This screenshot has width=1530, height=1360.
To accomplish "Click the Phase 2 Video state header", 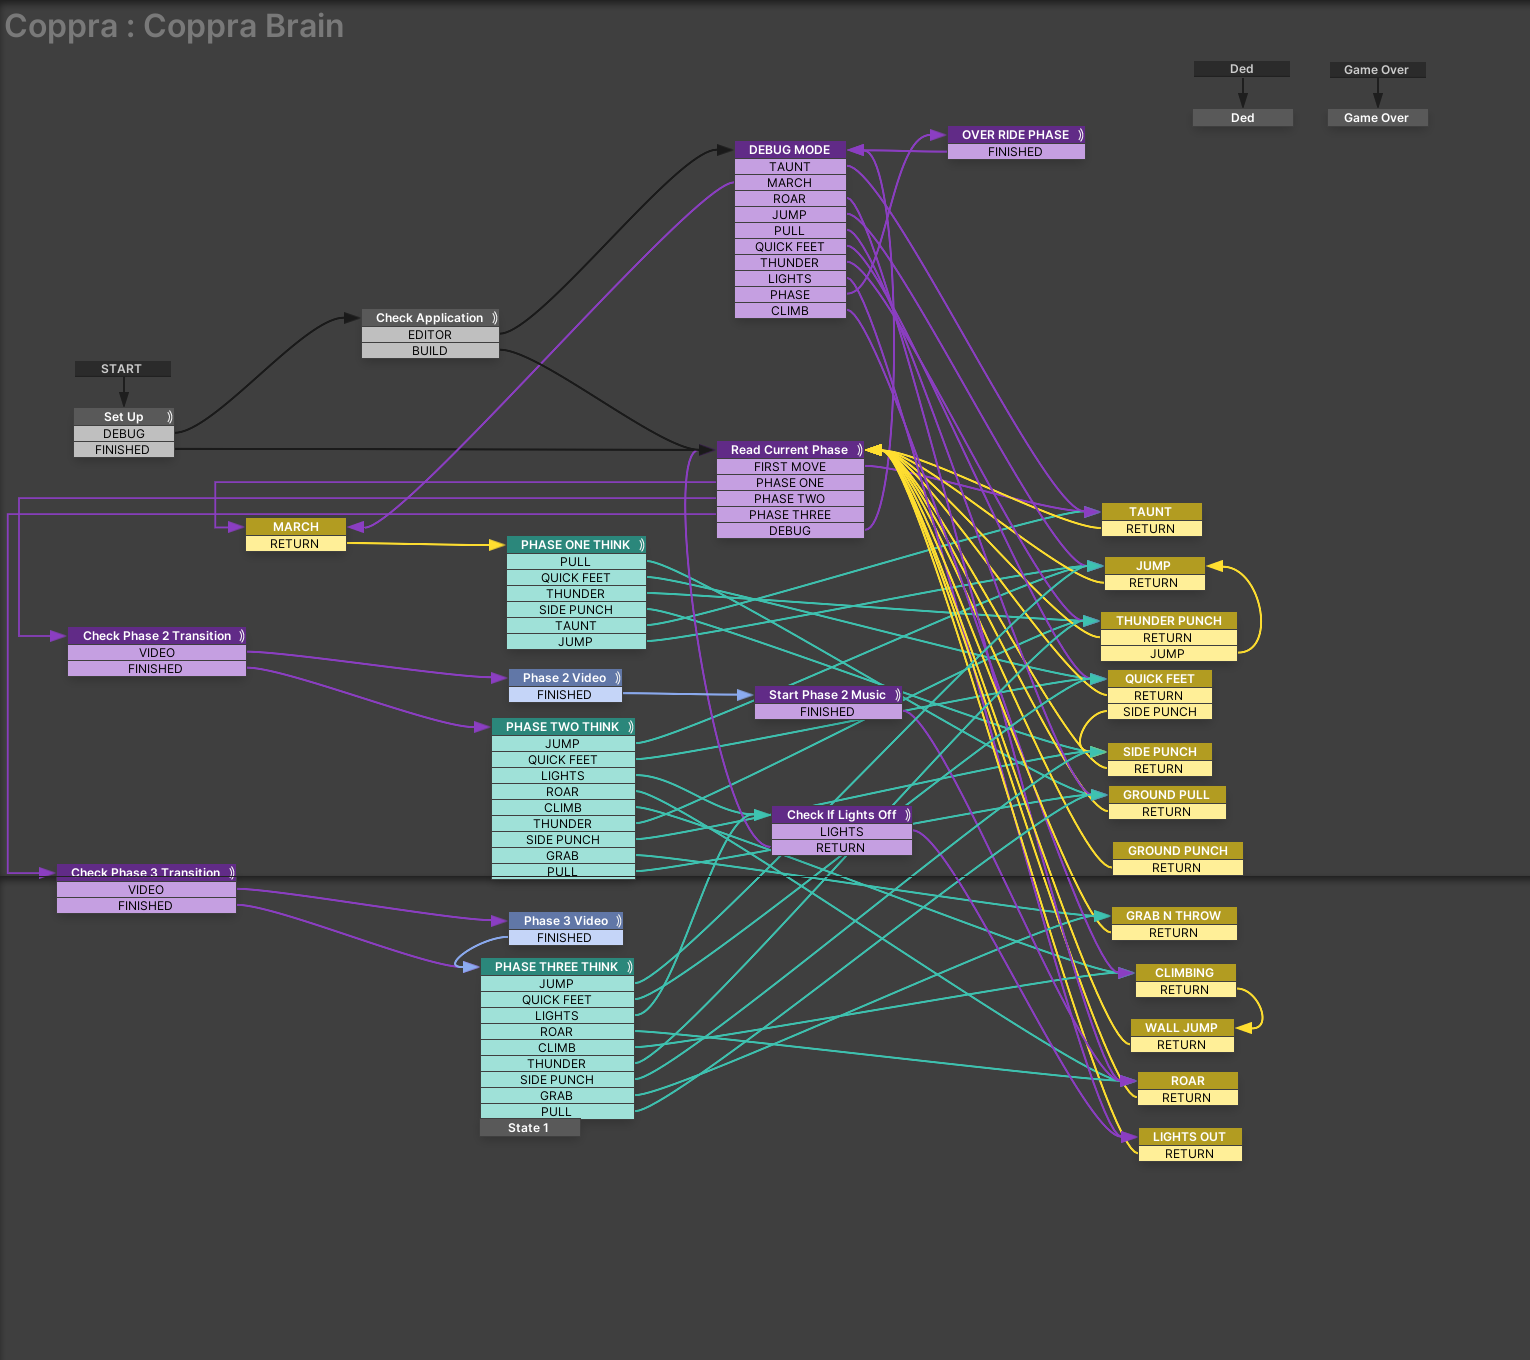I will tap(564, 678).
